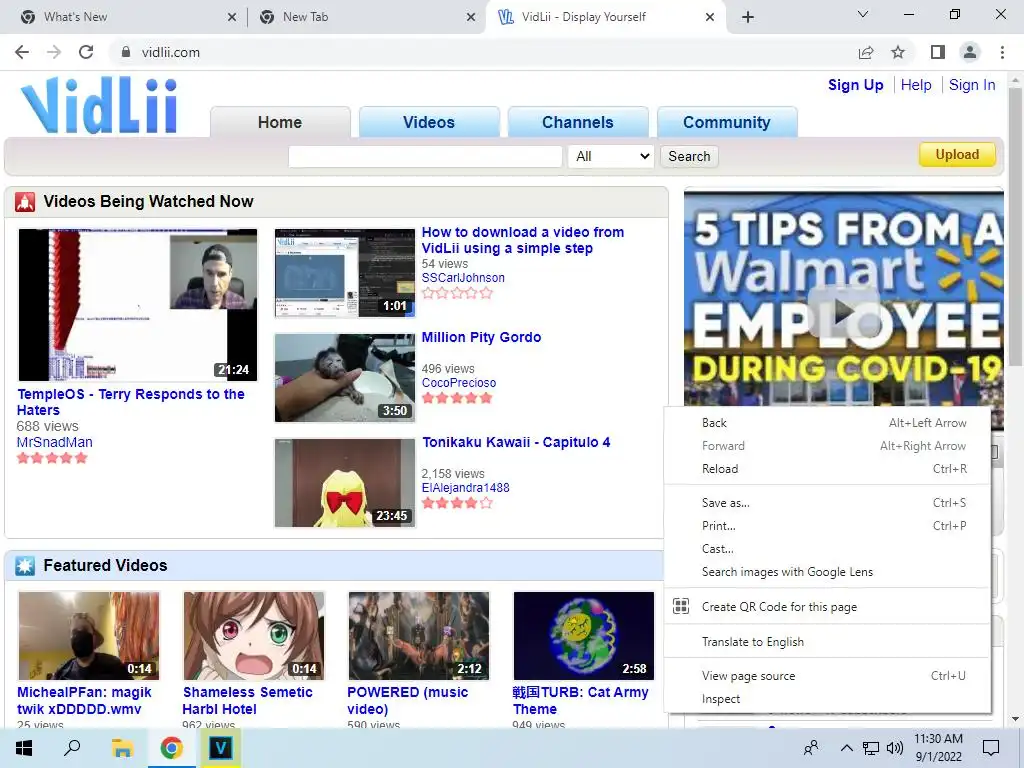Choose Print... from the context menu
This screenshot has height=768, width=1024.
click(827, 526)
